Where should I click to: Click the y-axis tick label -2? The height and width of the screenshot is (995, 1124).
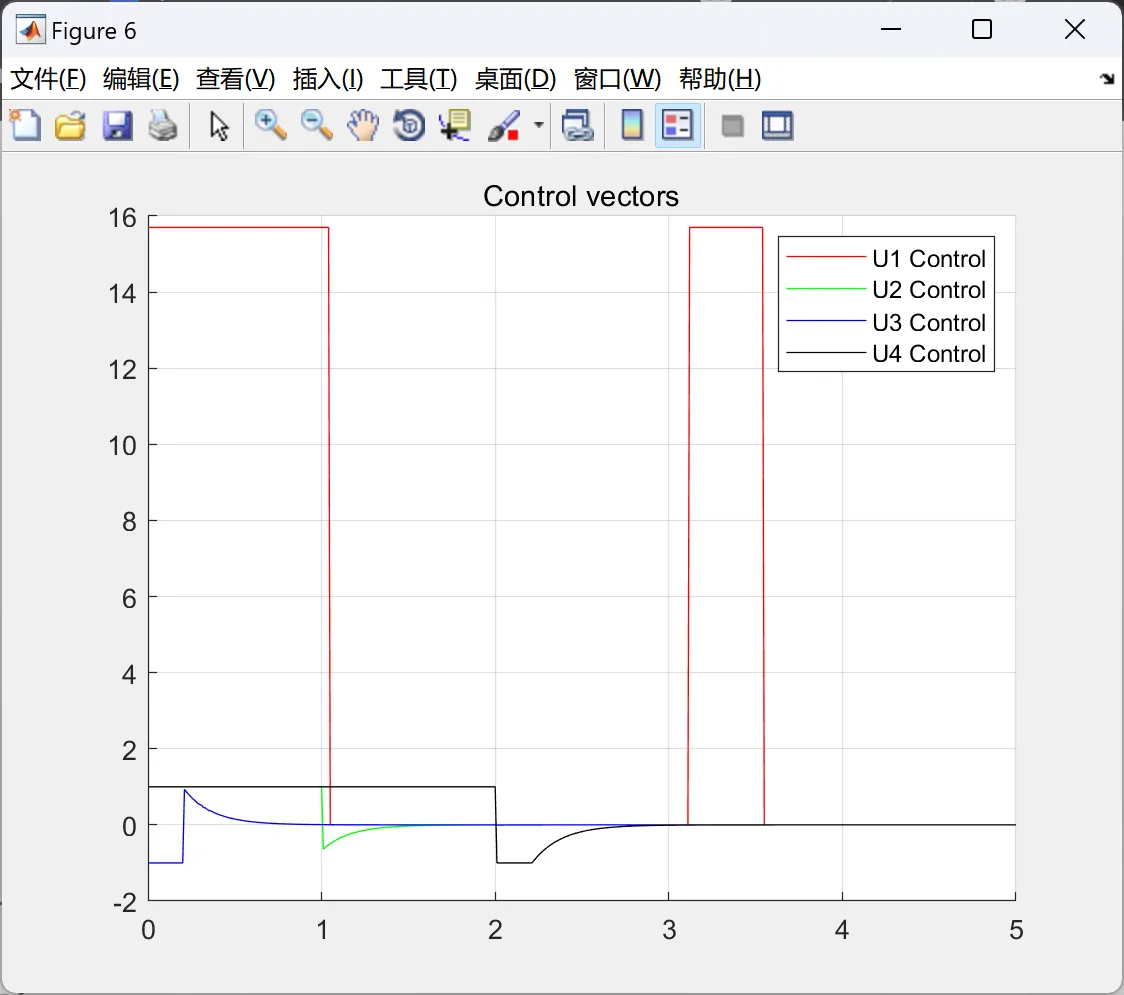pyautogui.click(x=125, y=903)
